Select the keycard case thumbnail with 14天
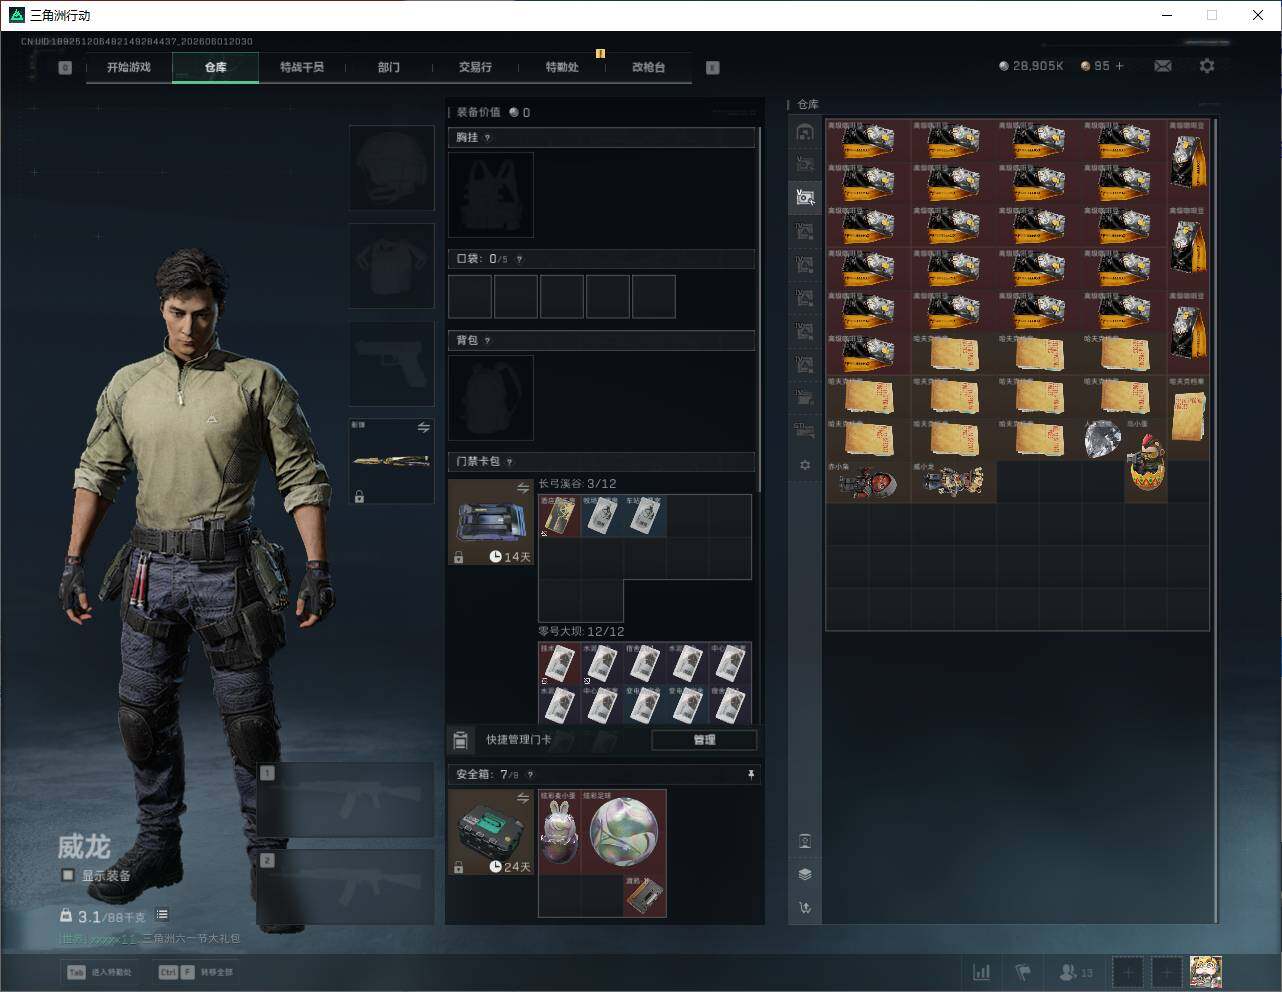This screenshot has width=1282, height=992. point(491,522)
